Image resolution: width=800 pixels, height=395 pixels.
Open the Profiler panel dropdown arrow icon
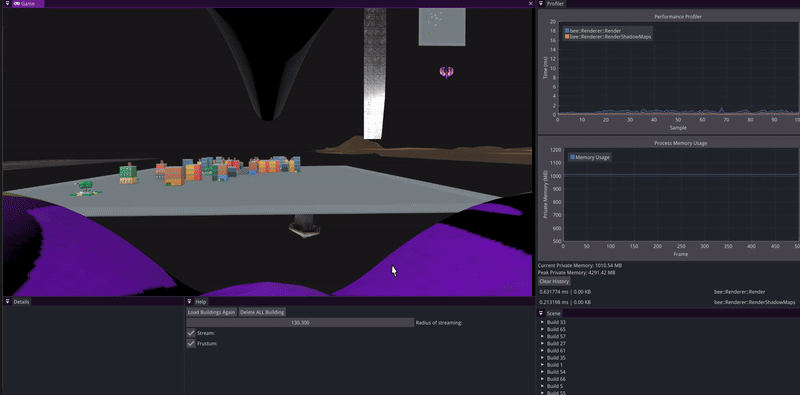point(541,4)
